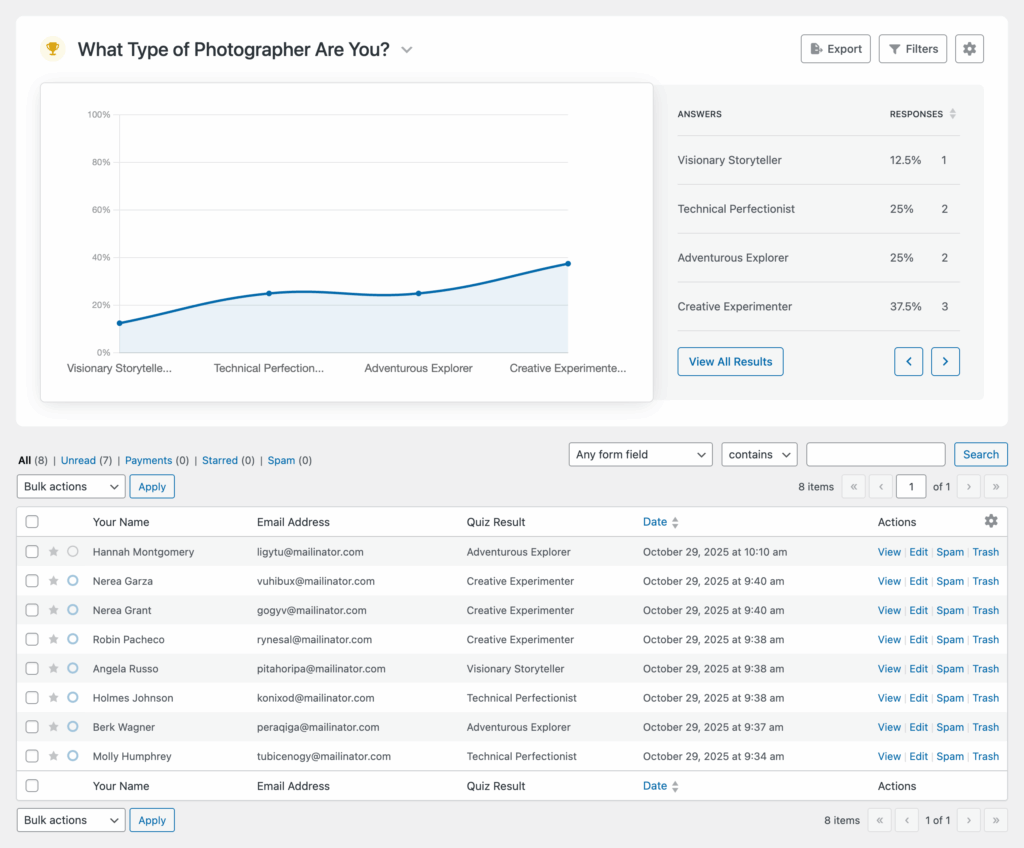Click the trophy icon next to quiz title
1024x848 pixels.
point(52,49)
